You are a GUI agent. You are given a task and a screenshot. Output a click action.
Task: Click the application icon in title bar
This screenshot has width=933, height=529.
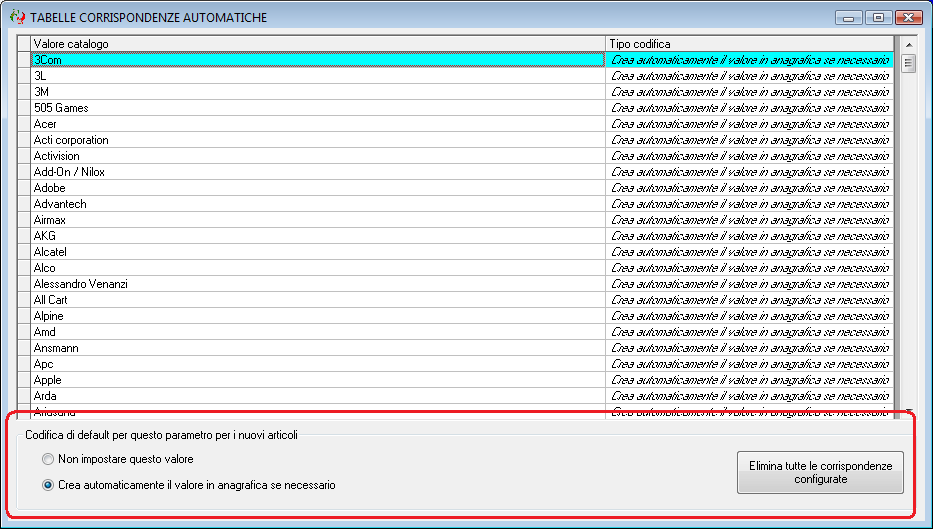17,17
